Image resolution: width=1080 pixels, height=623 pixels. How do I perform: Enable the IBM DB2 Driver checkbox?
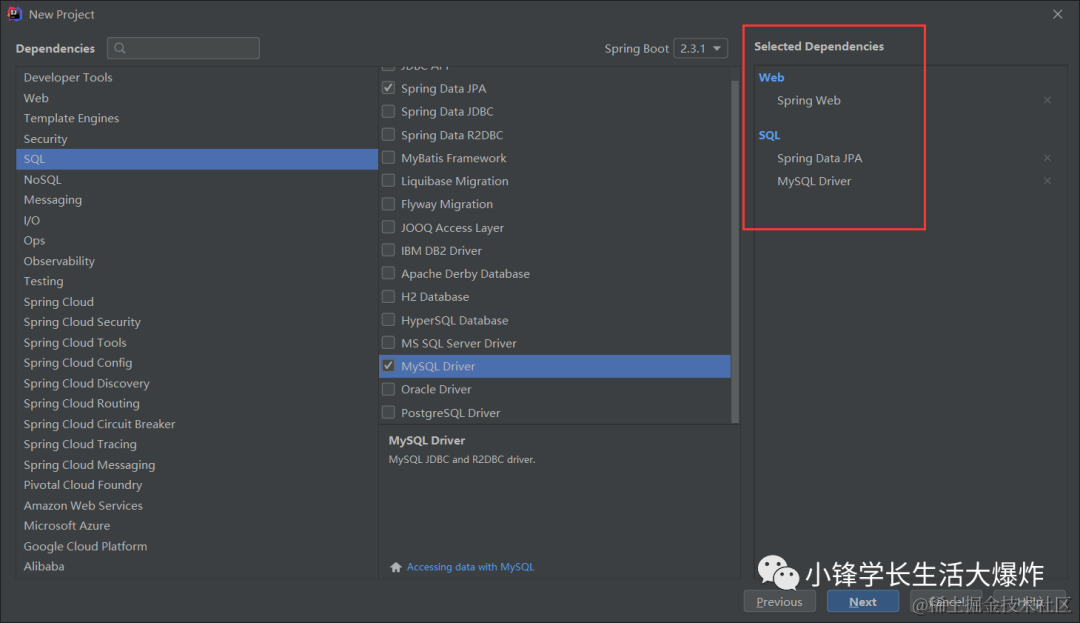point(388,251)
